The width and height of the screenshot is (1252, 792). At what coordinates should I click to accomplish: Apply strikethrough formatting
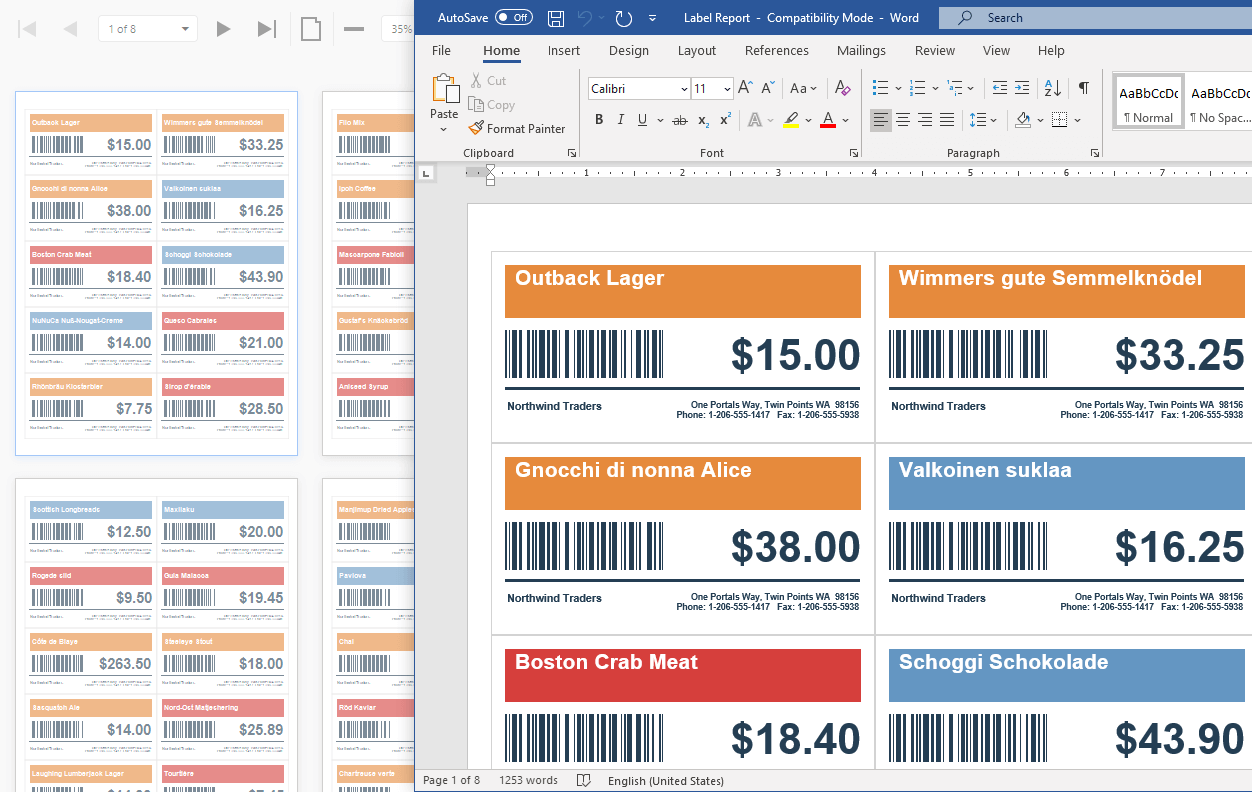click(679, 120)
